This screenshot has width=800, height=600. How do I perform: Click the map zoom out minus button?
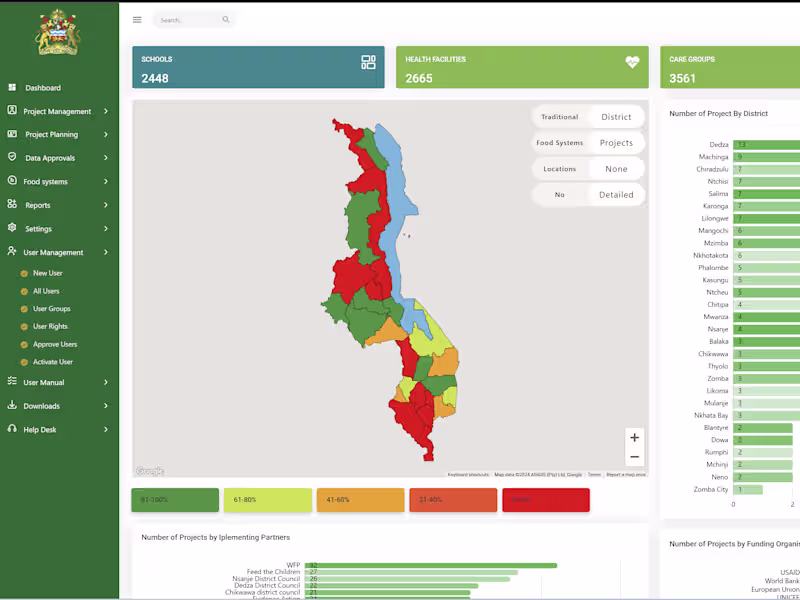[634, 457]
